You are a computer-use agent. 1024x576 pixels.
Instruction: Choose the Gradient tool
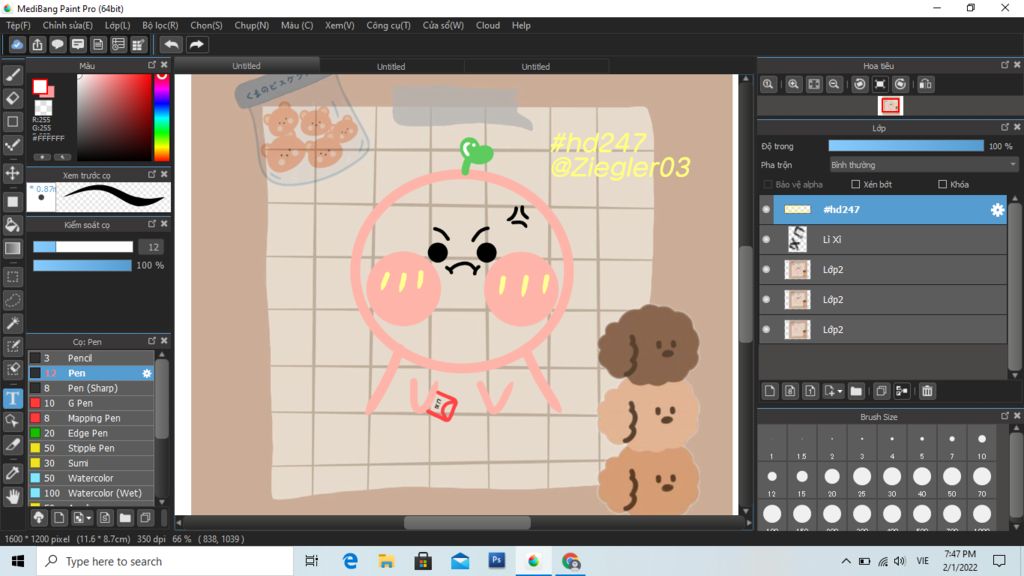tap(12, 248)
